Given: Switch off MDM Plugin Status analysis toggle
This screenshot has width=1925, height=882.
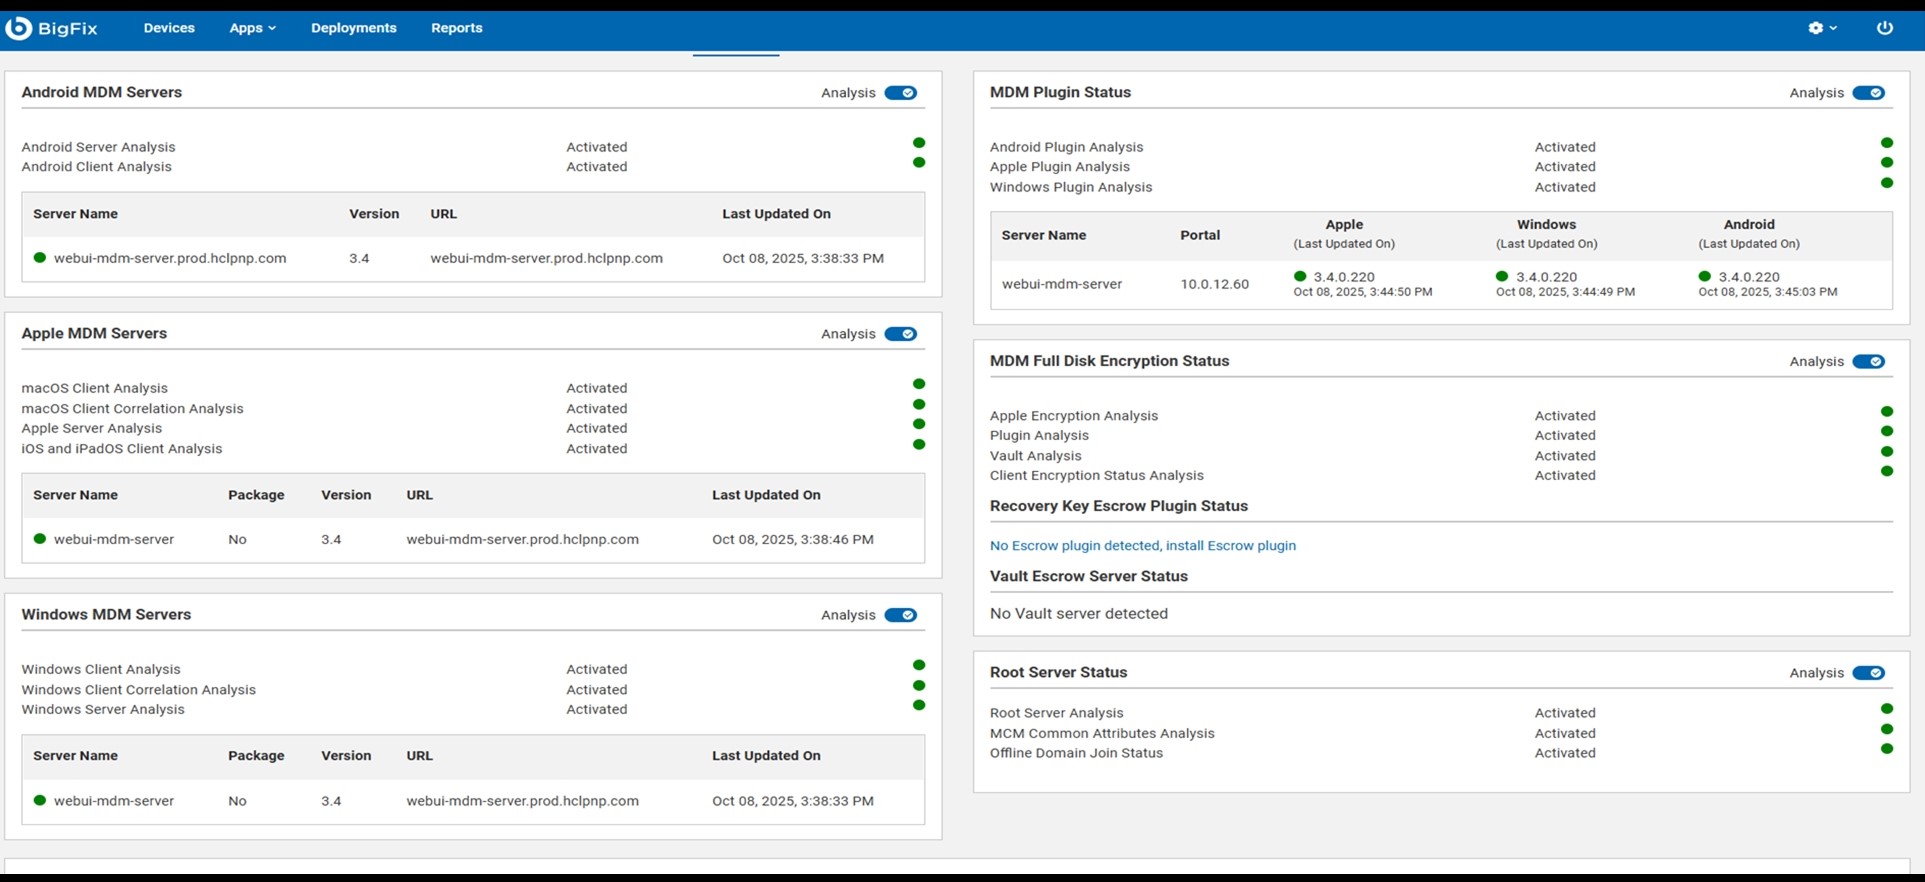Looking at the screenshot, I should [x=1868, y=93].
